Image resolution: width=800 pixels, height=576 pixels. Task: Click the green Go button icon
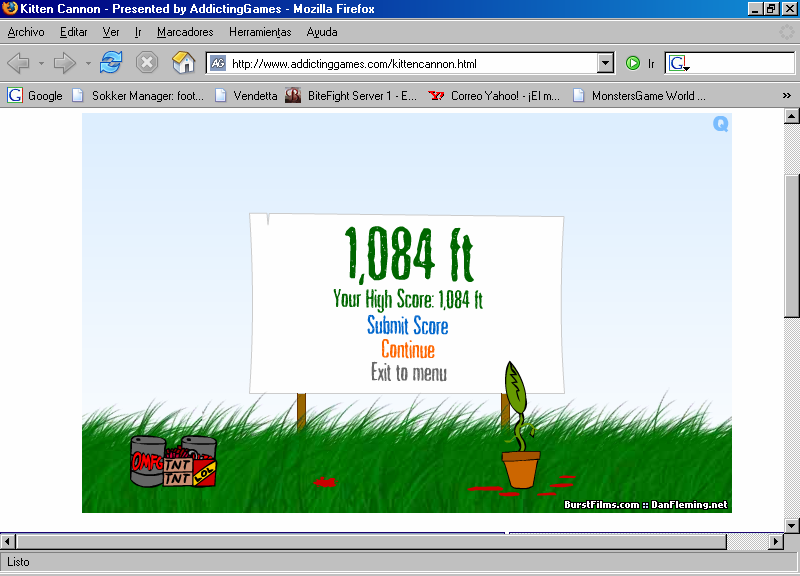(x=633, y=63)
